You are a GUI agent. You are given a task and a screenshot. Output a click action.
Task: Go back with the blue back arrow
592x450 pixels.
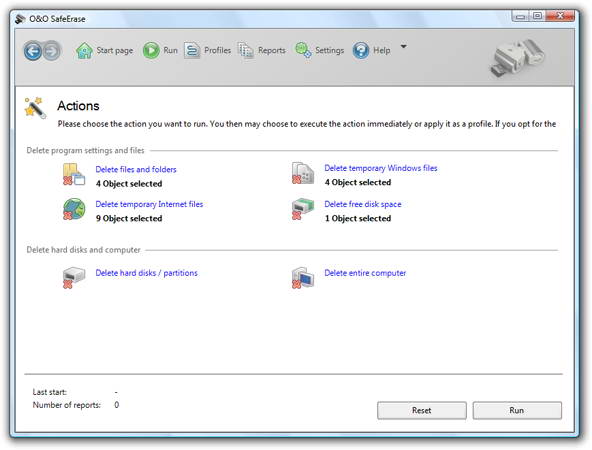tap(33, 51)
